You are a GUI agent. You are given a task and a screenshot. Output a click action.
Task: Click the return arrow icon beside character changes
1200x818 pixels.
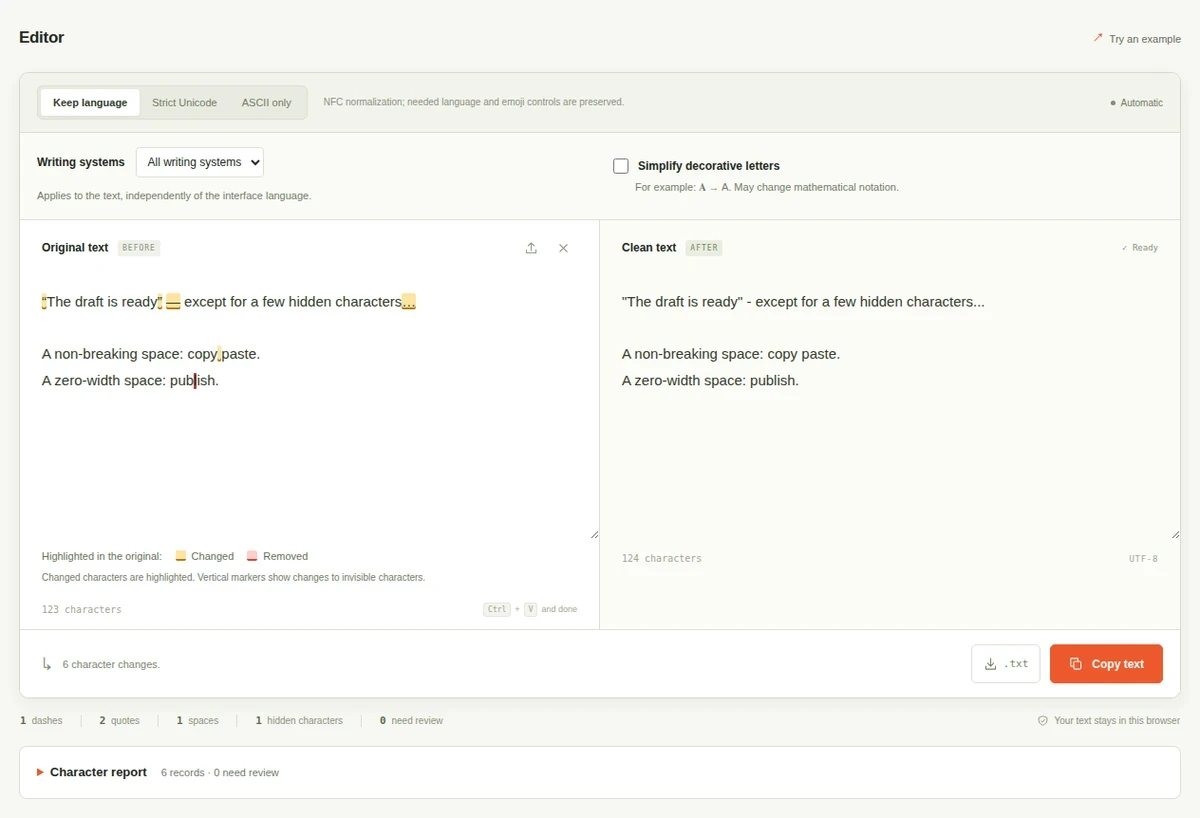[x=47, y=664]
